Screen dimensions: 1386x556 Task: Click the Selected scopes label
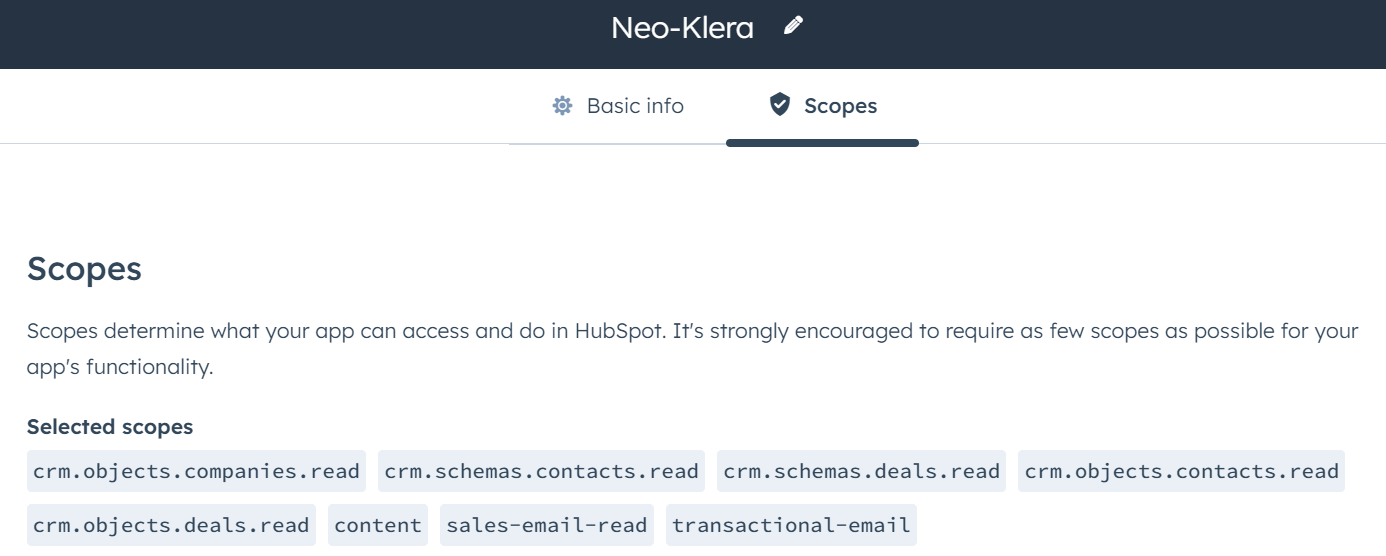[x=110, y=427]
